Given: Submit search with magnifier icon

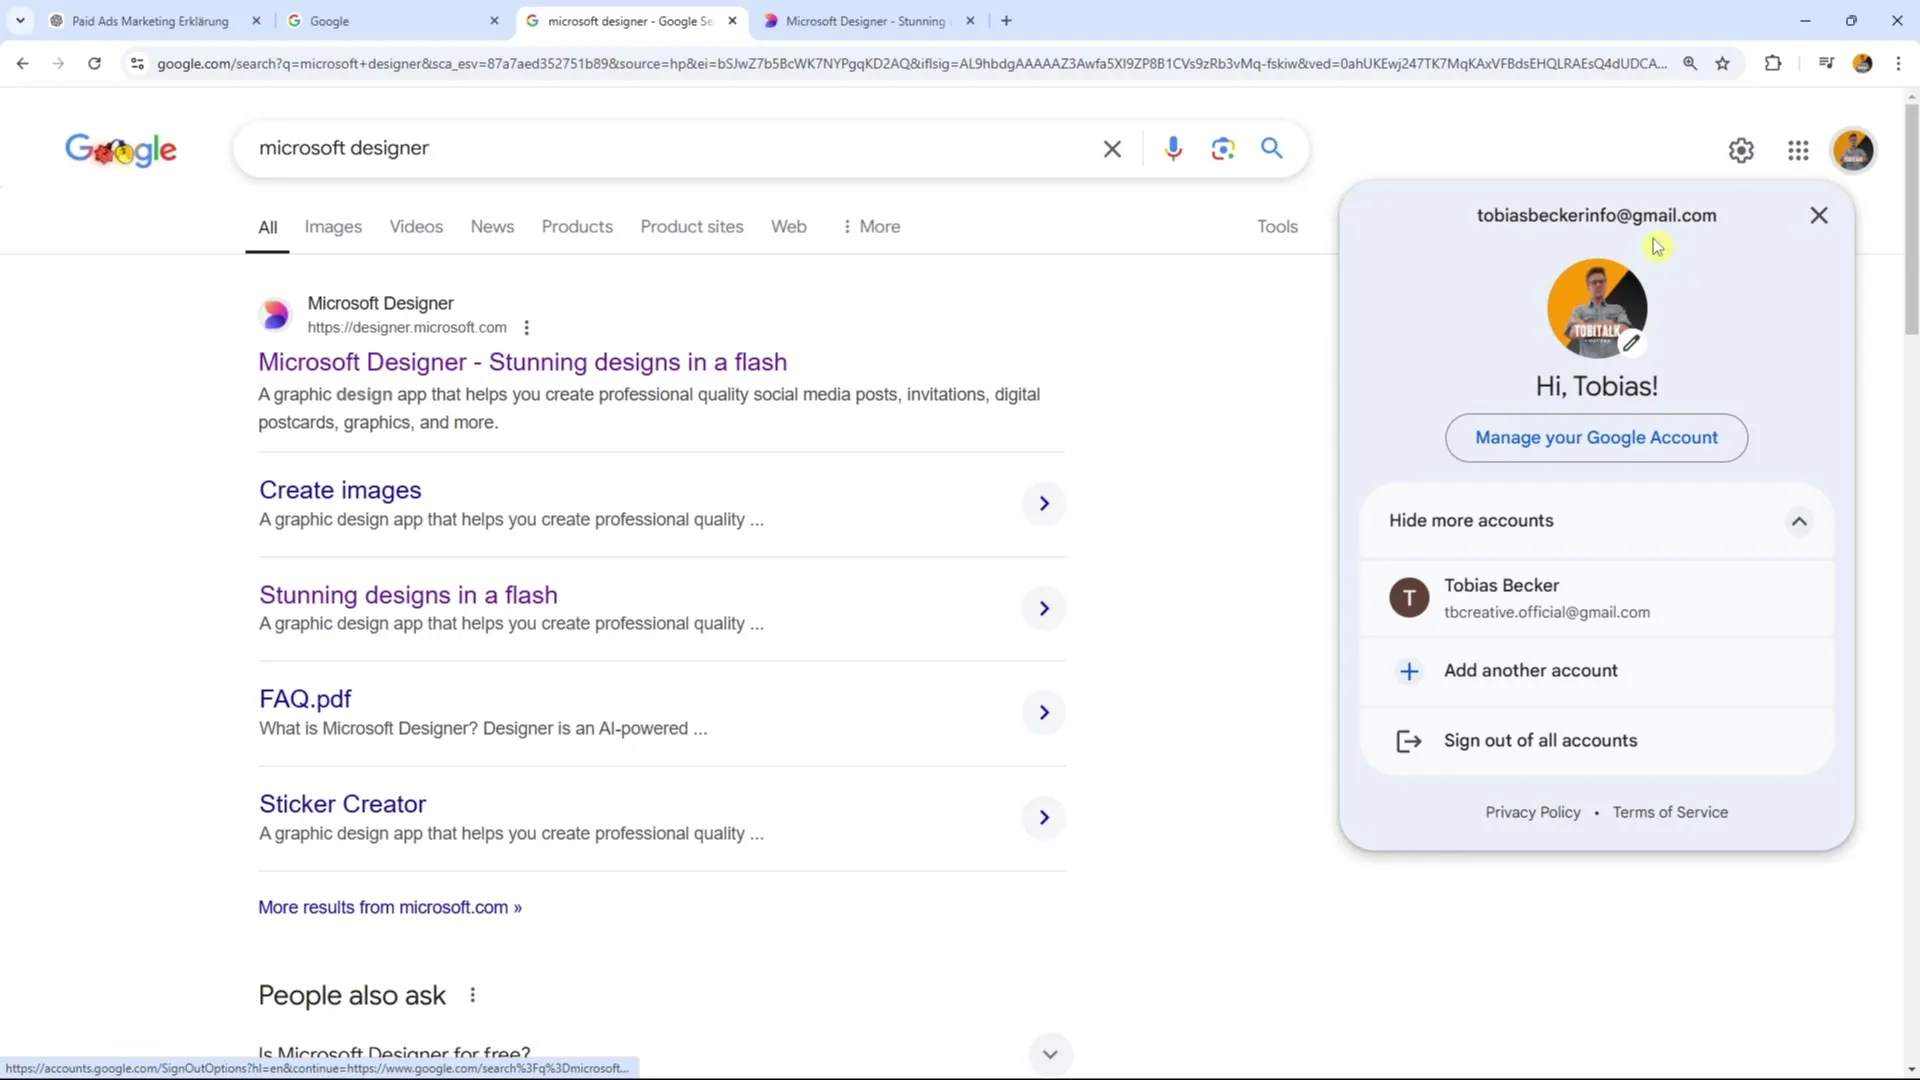Looking at the screenshot, I should coord(1271,149).
